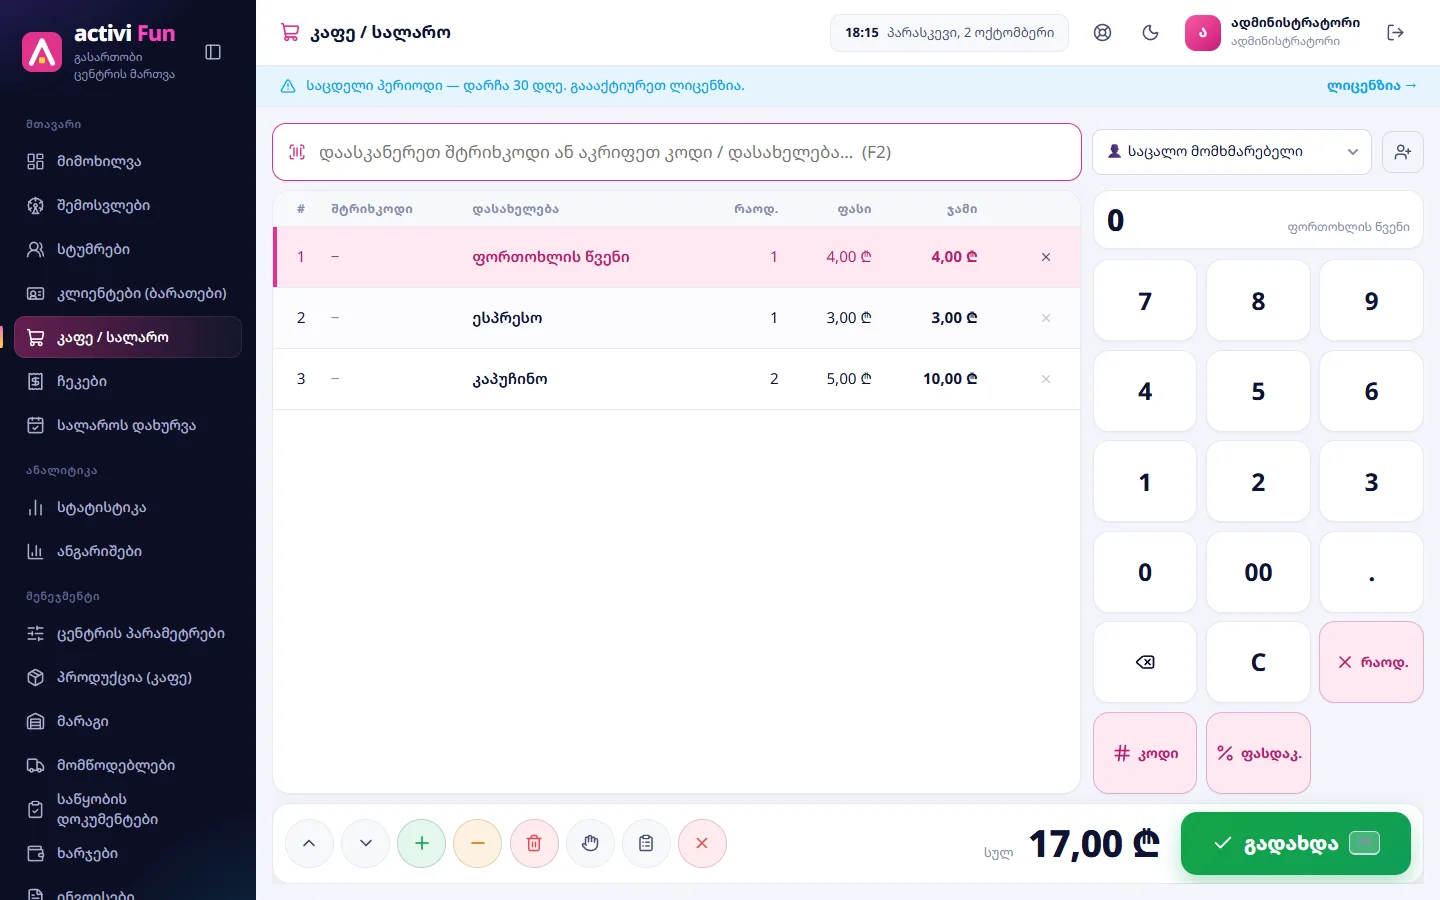Decrease quantity with the orange minus button
This screenshot has height=900, width=1440.
click(x=478, y=843)
